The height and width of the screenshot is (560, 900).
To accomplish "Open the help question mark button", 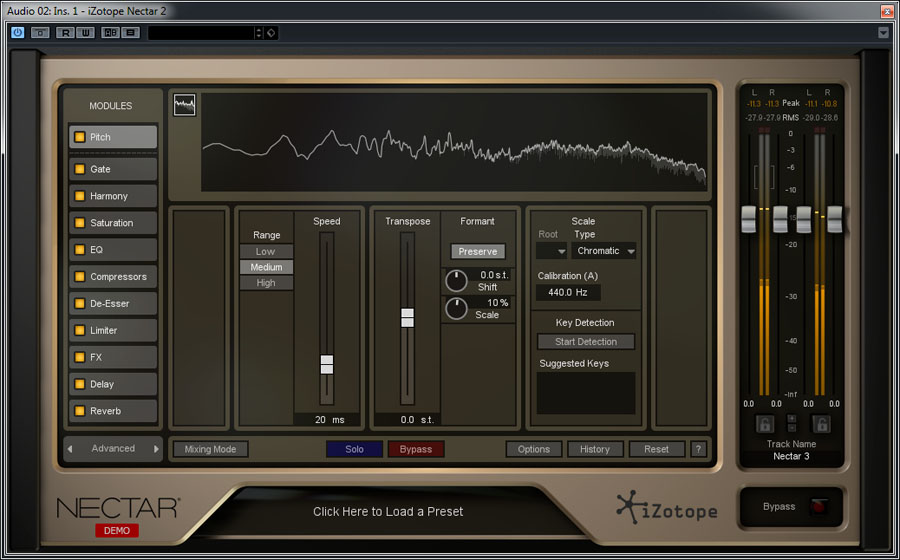I will [x=698, y=449].
